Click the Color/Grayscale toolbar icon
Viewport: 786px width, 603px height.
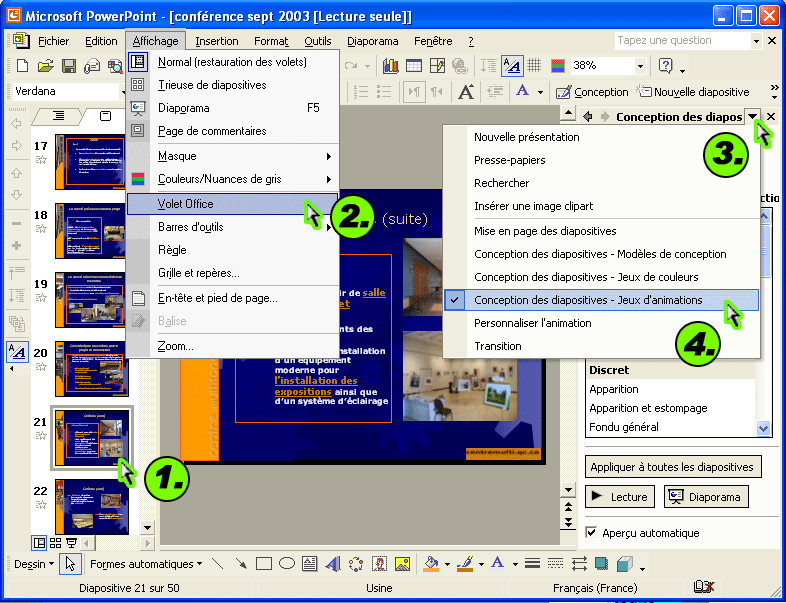(558, 65)
